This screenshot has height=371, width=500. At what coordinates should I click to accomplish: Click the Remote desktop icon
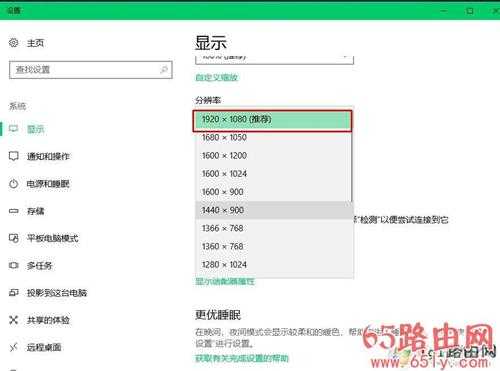click(14, 347)
